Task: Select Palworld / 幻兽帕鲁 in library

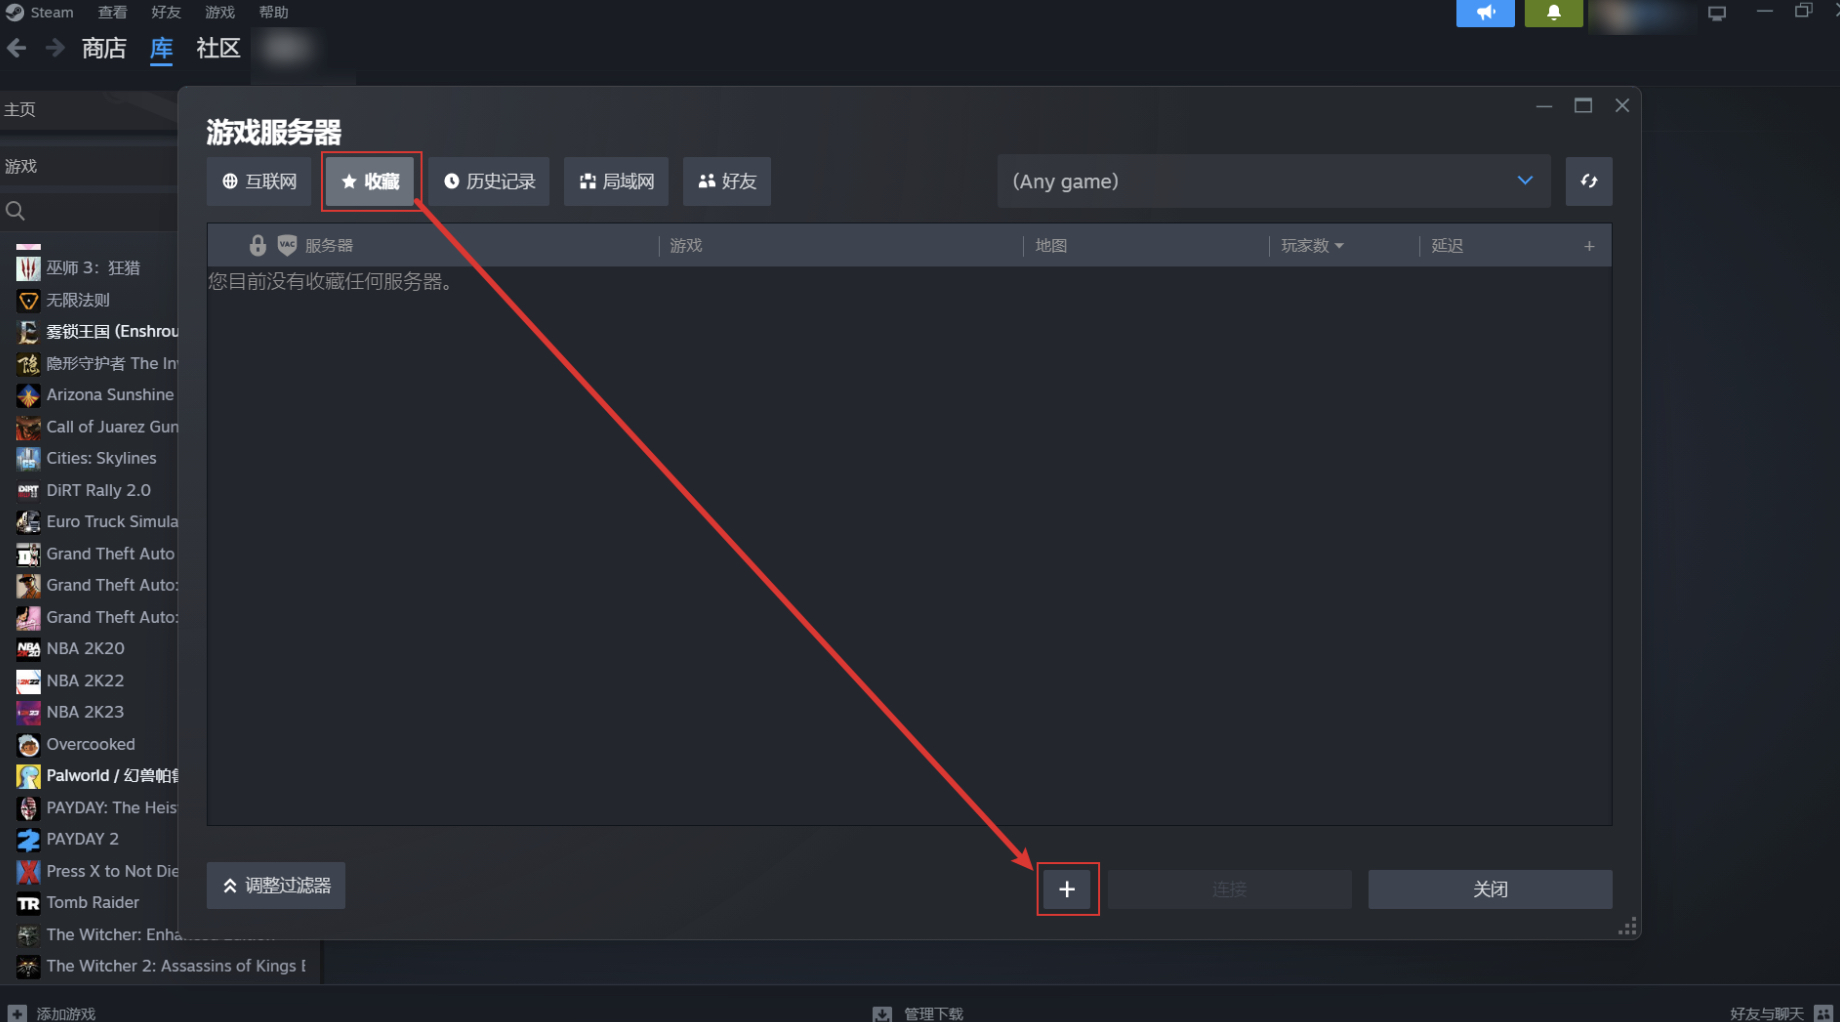Action: point(96,776)
